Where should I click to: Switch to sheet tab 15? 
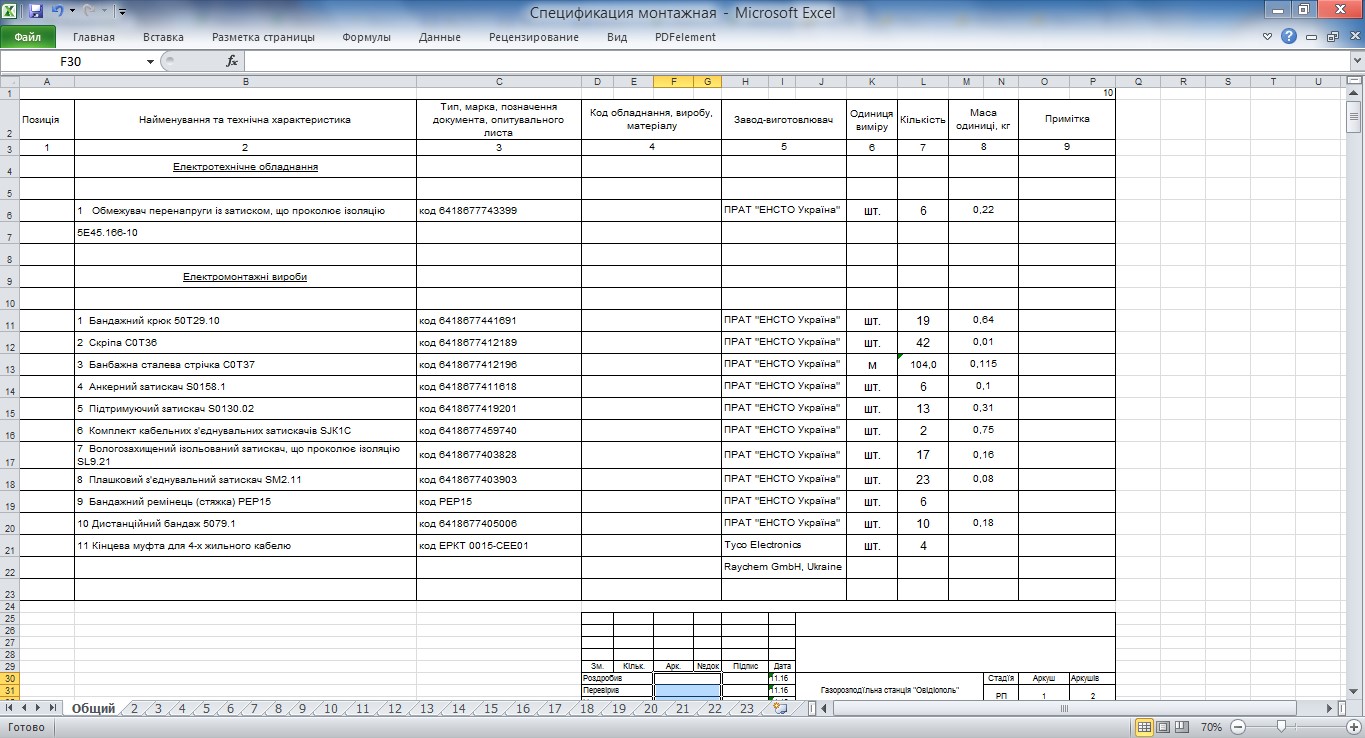coord(490,709)
